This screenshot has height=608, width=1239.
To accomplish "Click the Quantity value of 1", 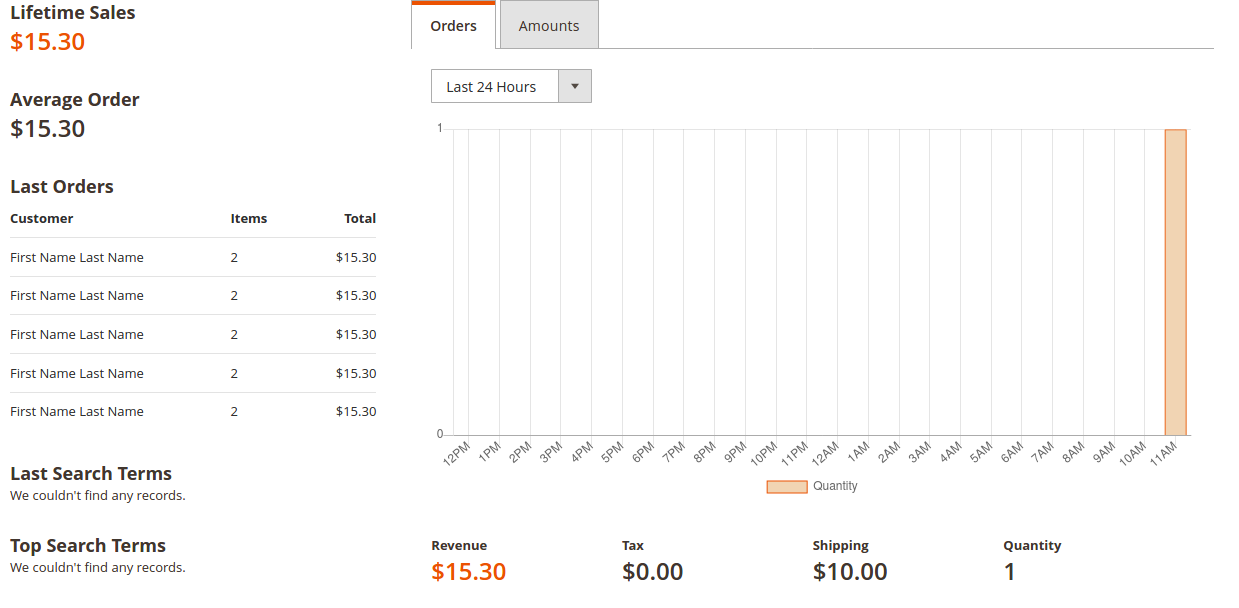I will tap(1009, 571).
